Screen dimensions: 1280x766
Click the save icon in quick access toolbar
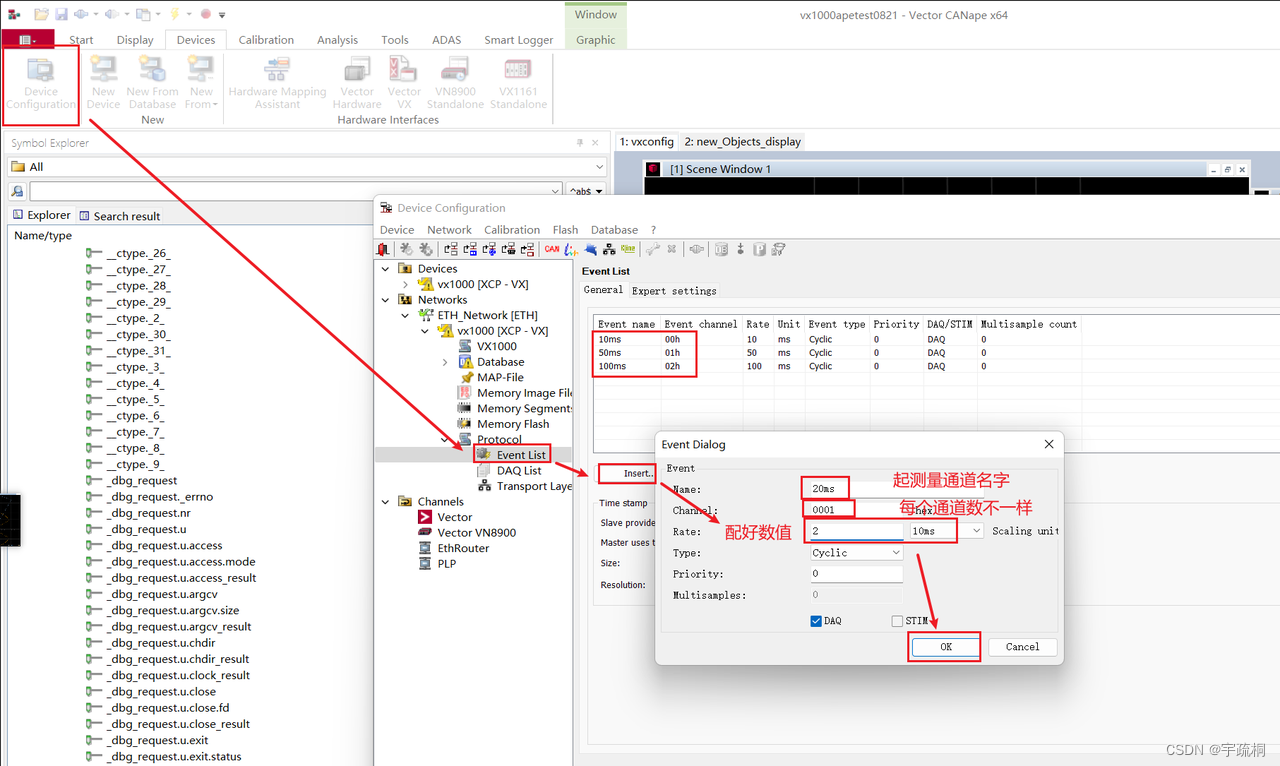(x=62, y=15)
